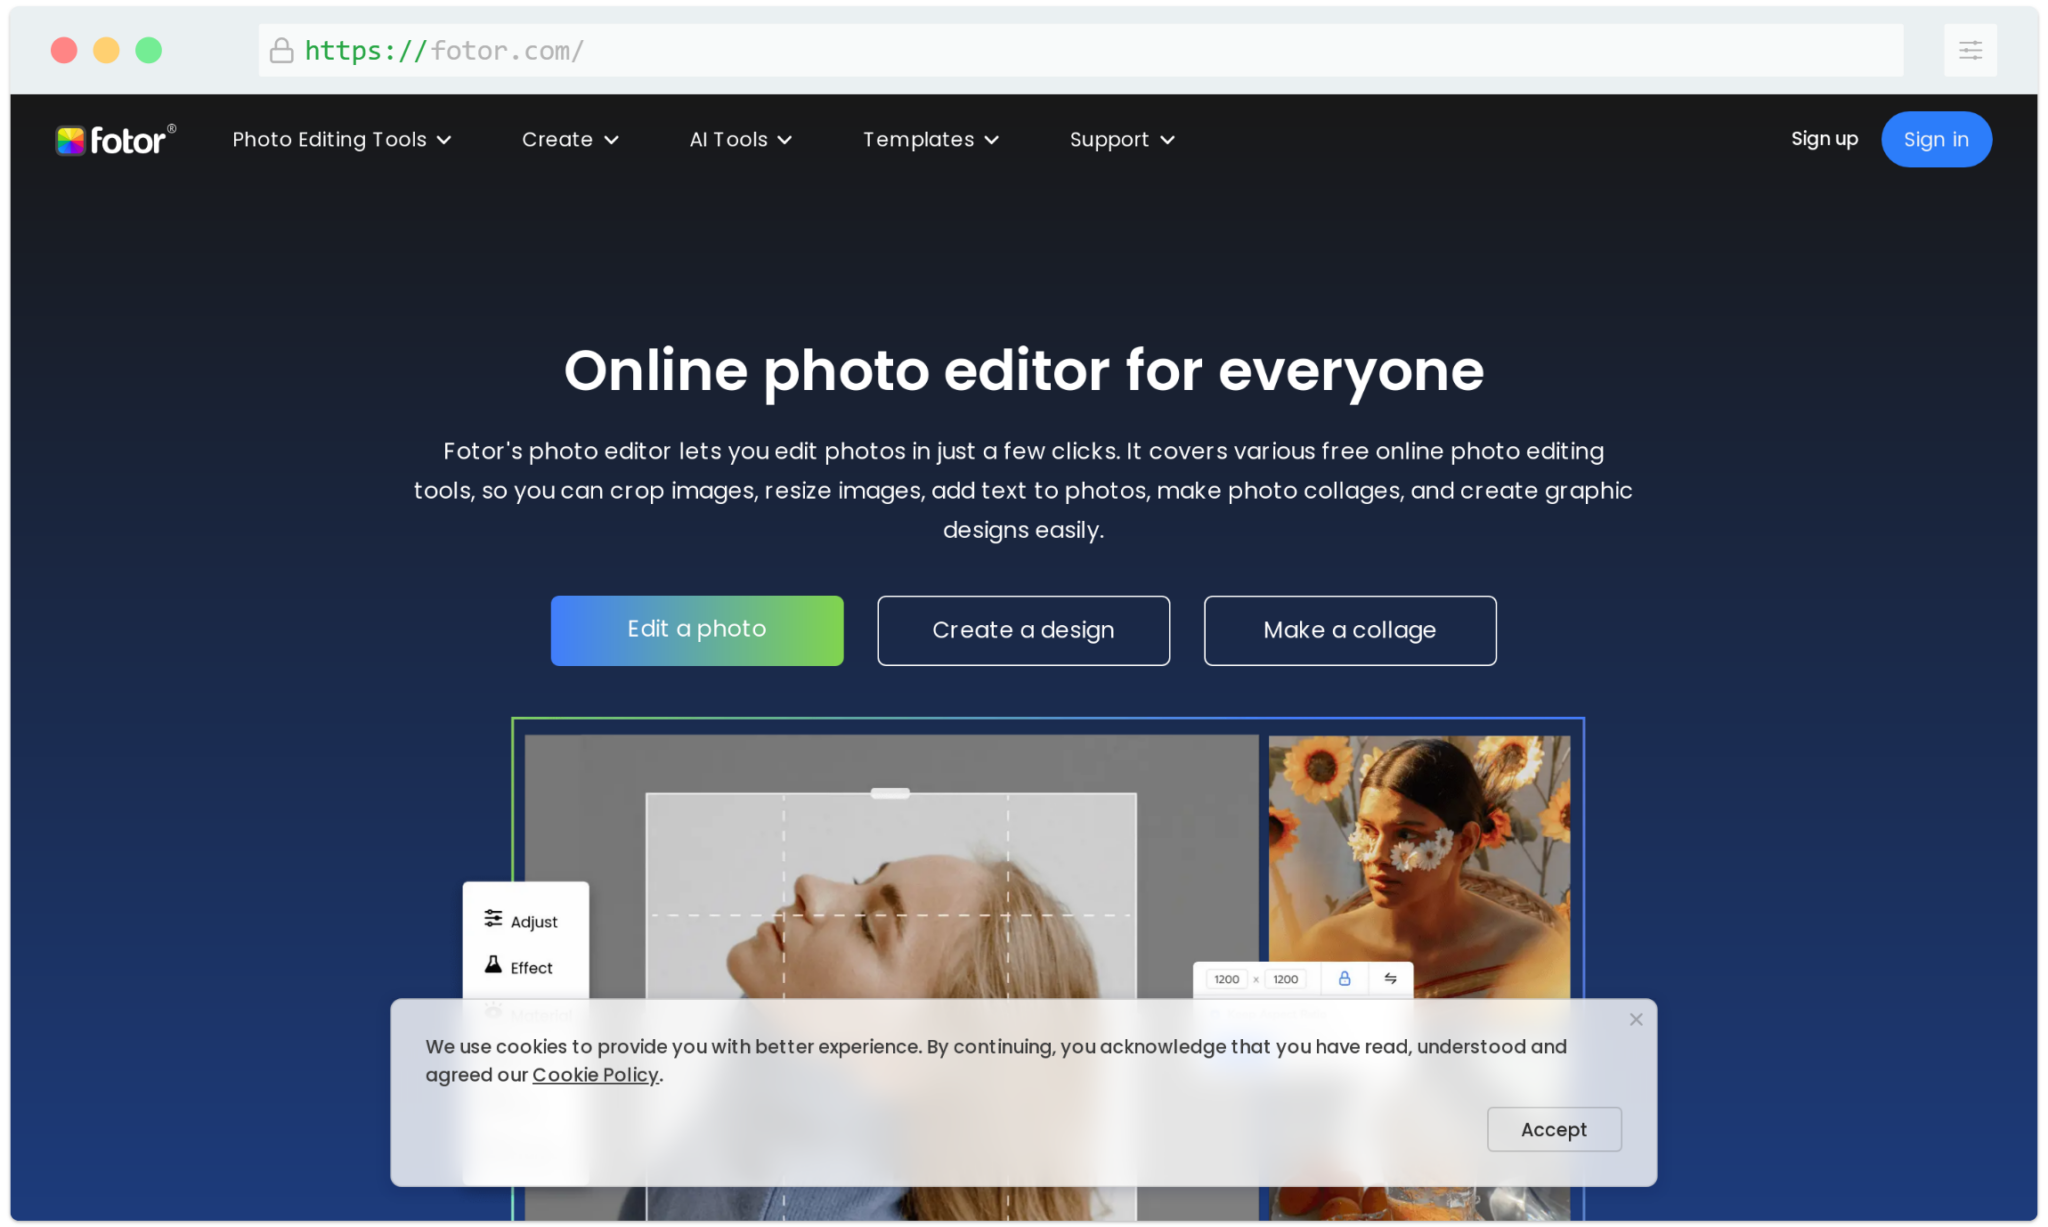Click the Adjust sliders icon
Viewport: 2048px width, 1227px height.
click(x=493, y=919)
